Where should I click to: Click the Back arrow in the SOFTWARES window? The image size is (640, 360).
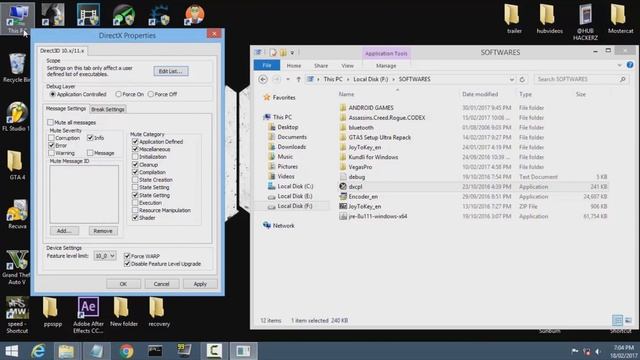[263, 79]
